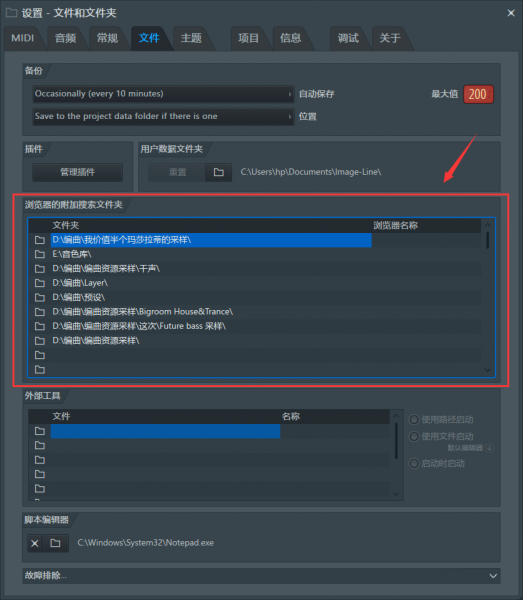Click folder icon beside D:\编曲\Layer\

tap(40, 283)
